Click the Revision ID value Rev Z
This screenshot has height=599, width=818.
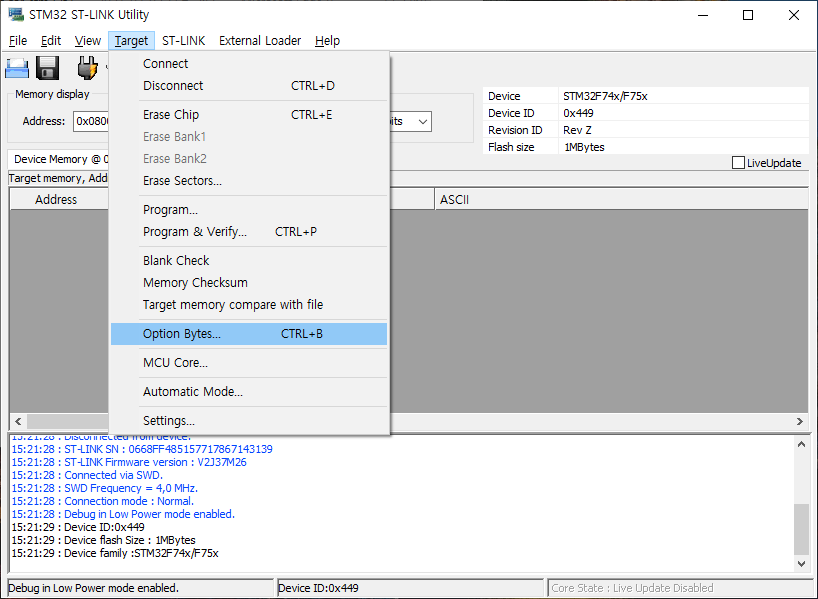coord(577,130)
